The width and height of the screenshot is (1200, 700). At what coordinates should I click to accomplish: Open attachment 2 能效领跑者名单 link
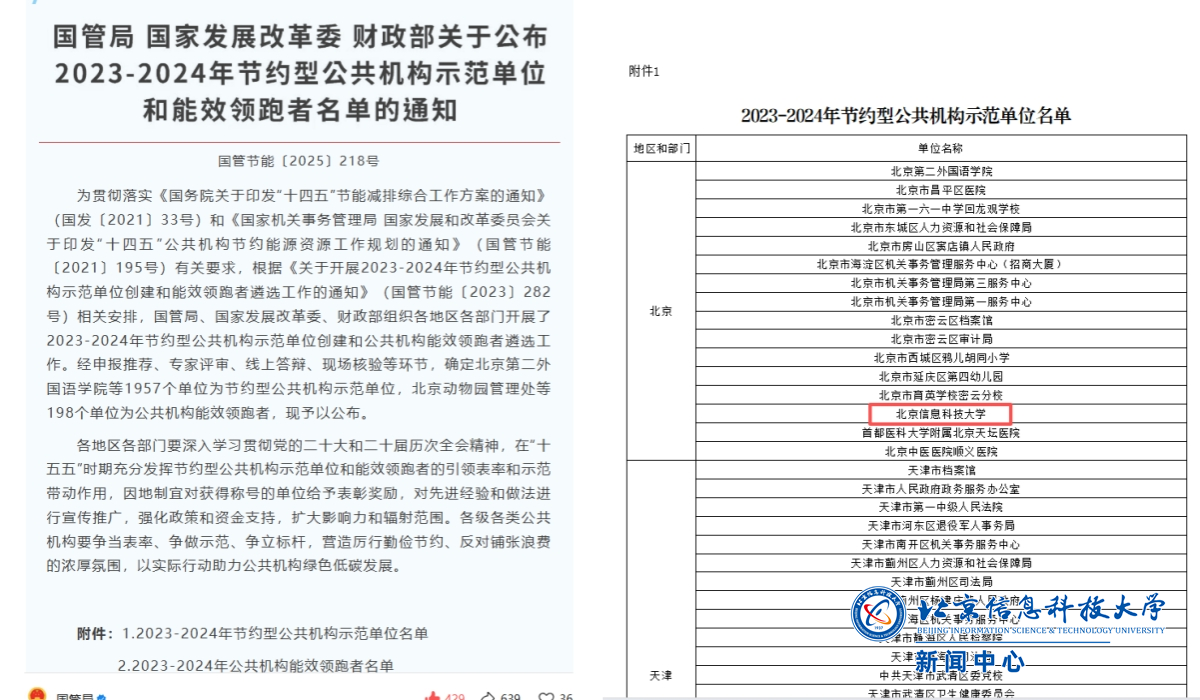(255, 665)
